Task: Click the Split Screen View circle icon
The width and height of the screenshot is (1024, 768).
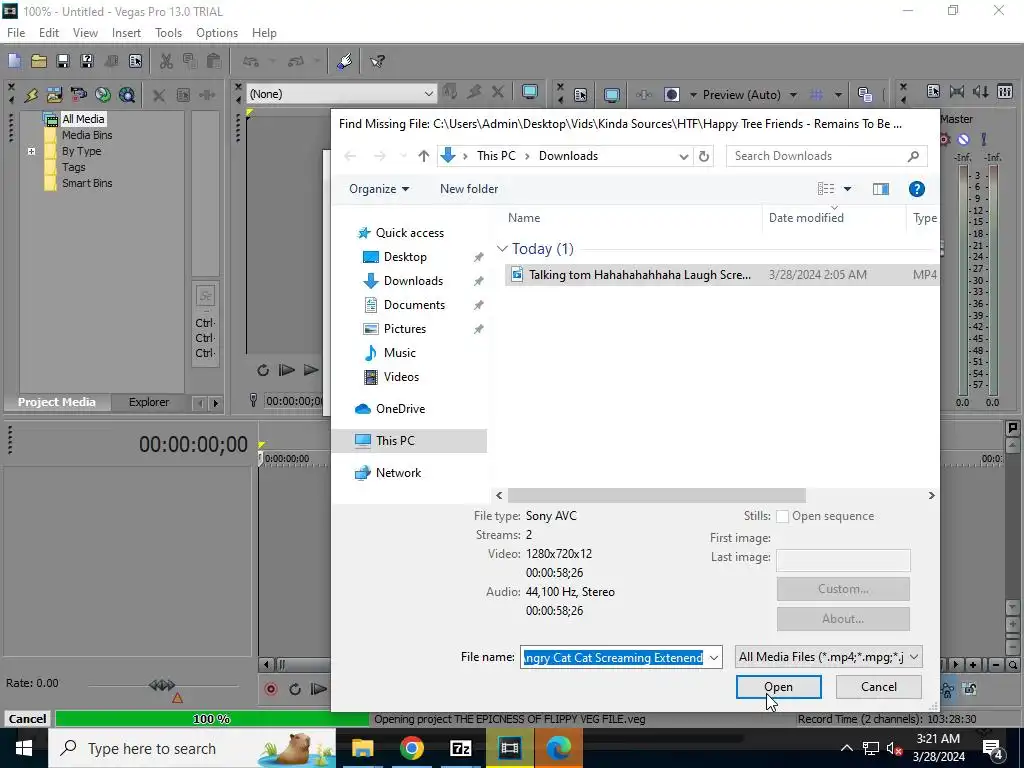Action: [x=671, y=95]
